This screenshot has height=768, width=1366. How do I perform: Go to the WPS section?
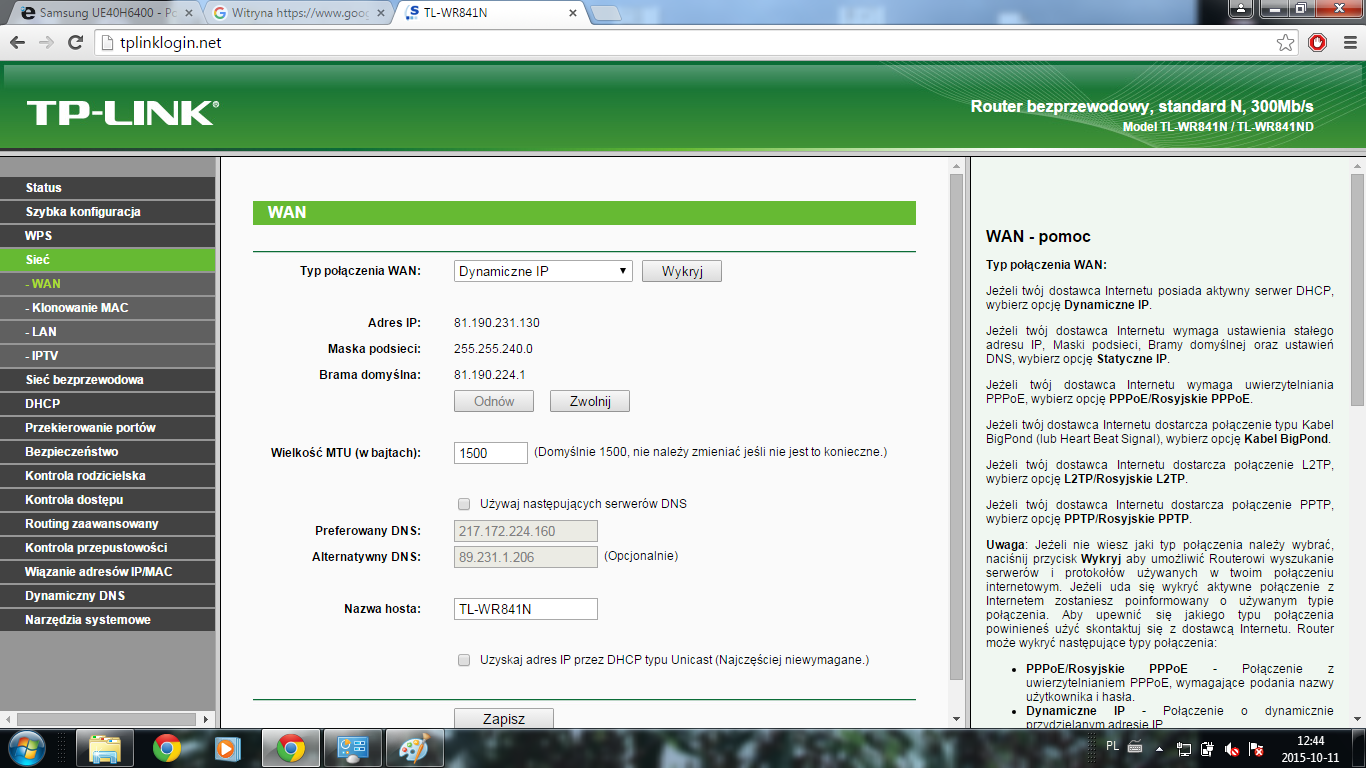108,236
